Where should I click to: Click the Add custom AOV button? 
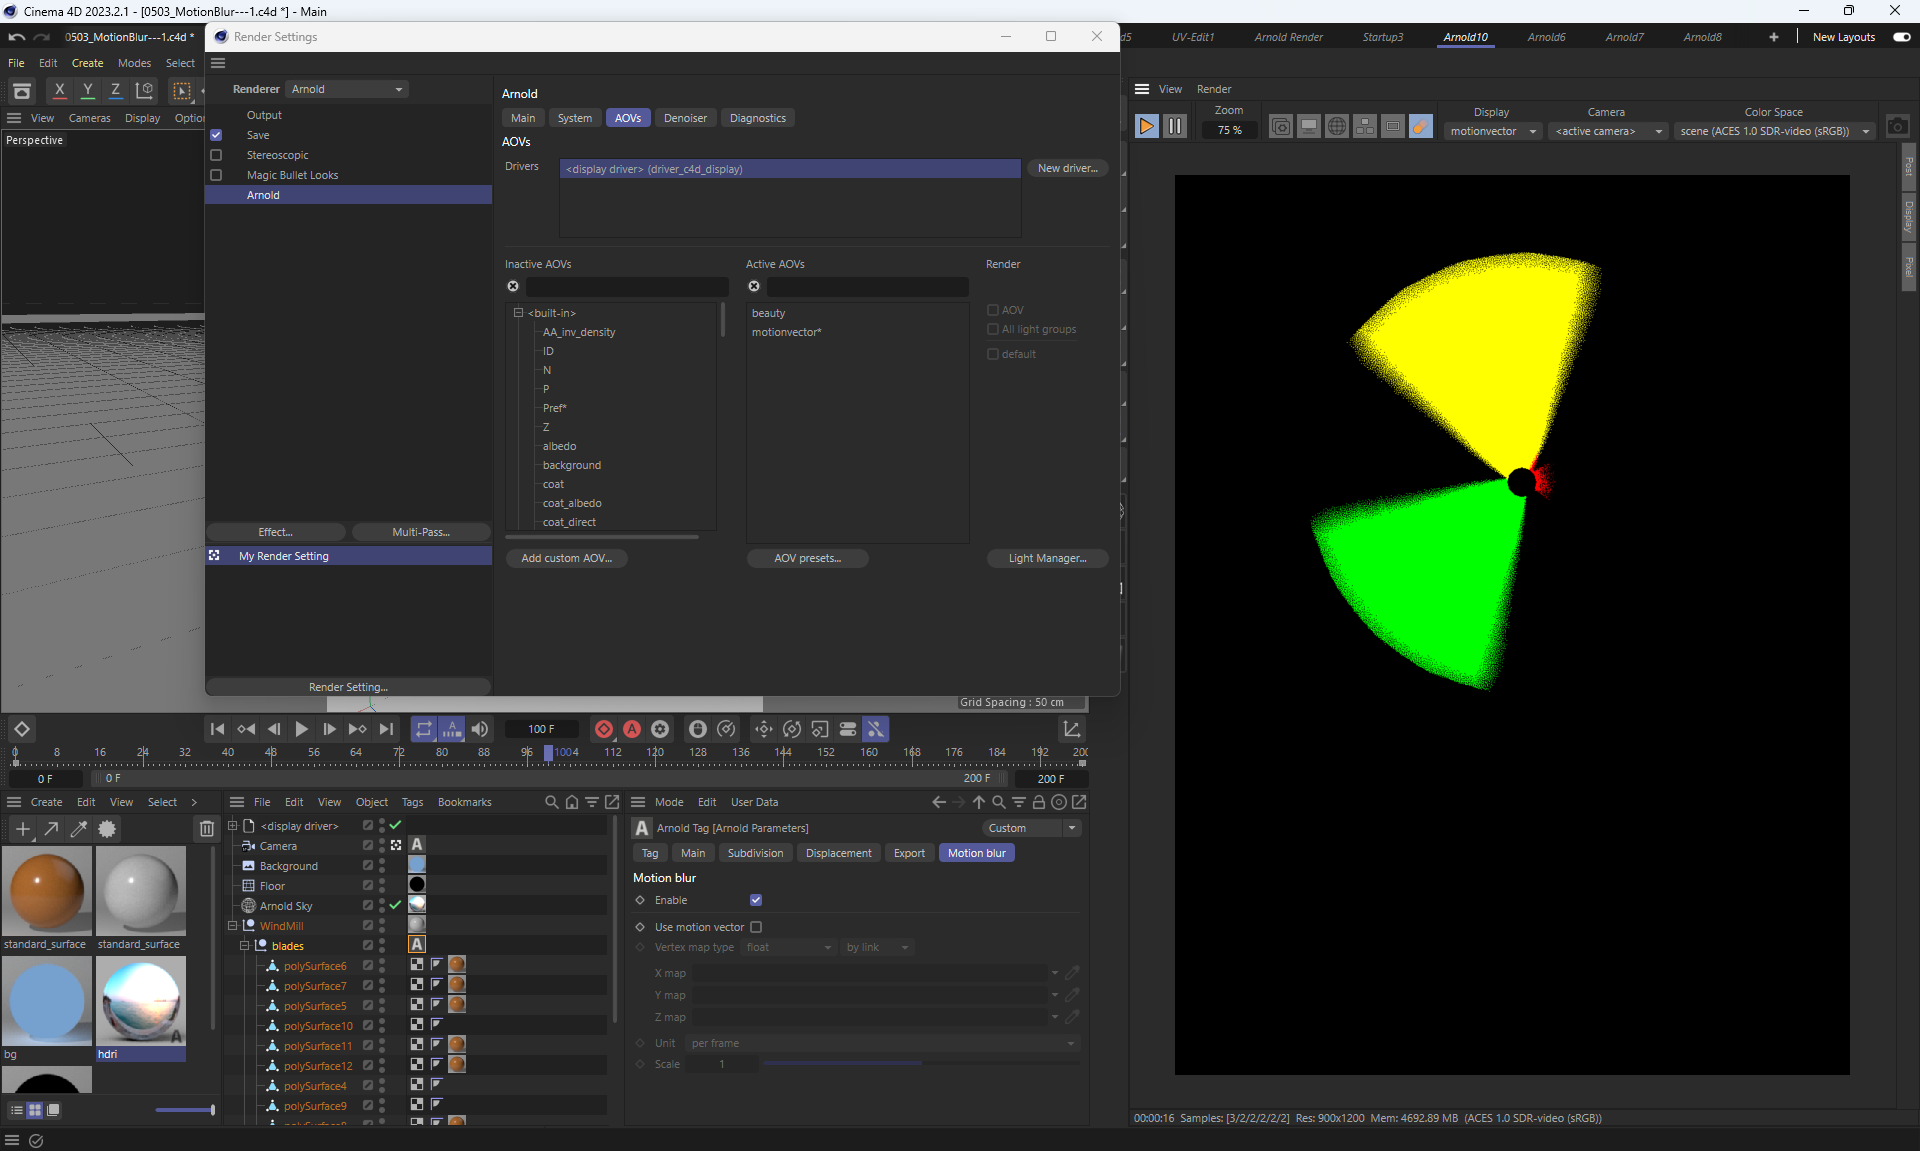tap(566, 558)
